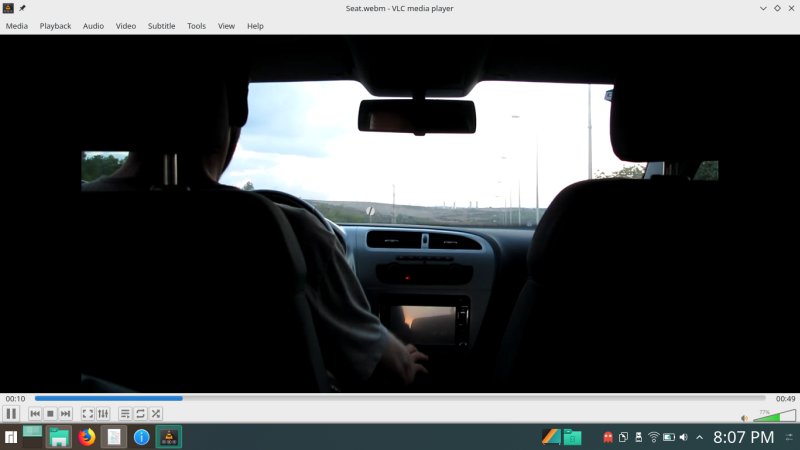Open the clipboard tray icon
The height and width of the screenshot is (450, 800).
pyautogui.click(x=623, y=437)
